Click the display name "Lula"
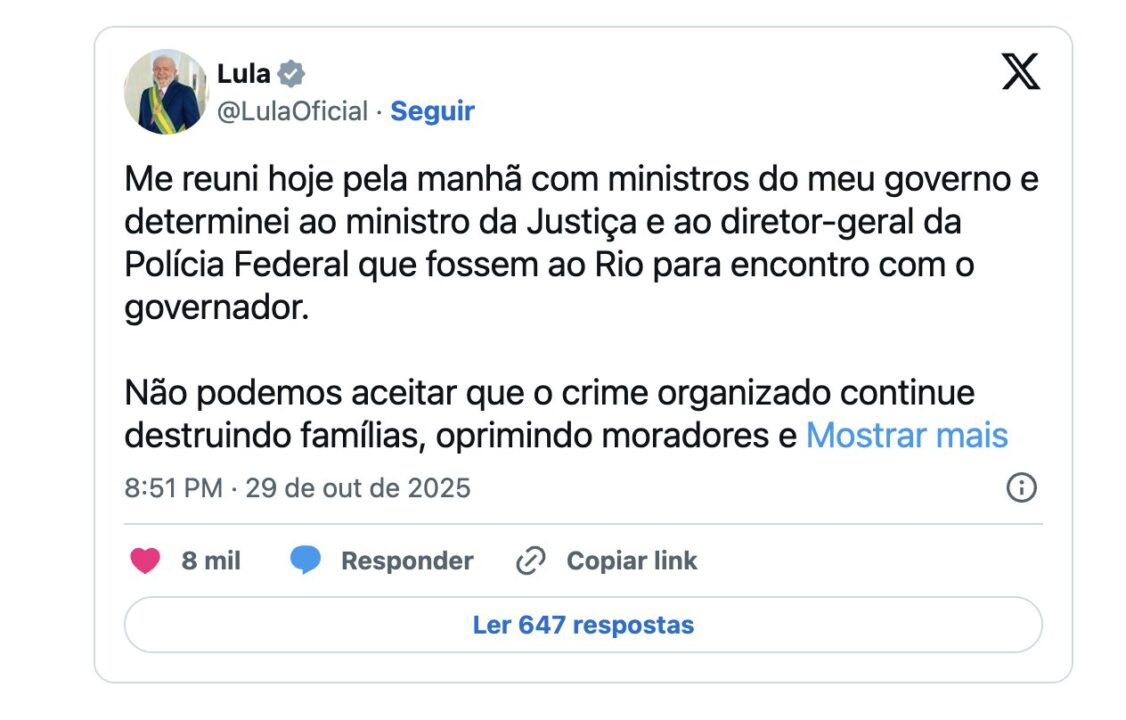 coord(244,73)
